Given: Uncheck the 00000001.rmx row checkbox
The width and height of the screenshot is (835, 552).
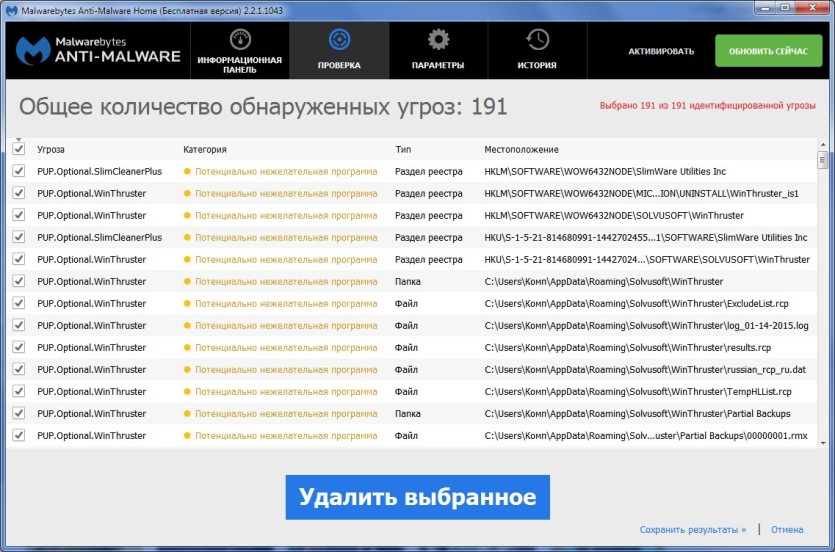Looking at the screenshot, I should click(x=19, y=435).
